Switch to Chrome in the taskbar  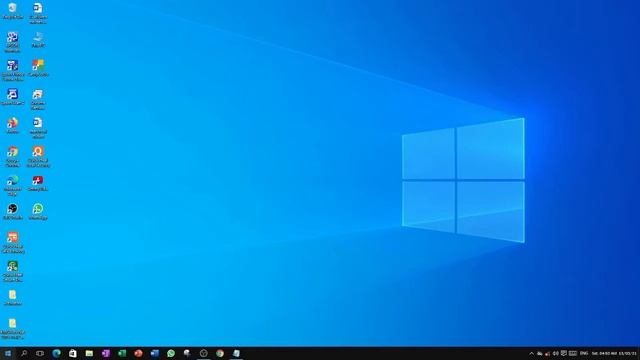click(x=220, y=353)
